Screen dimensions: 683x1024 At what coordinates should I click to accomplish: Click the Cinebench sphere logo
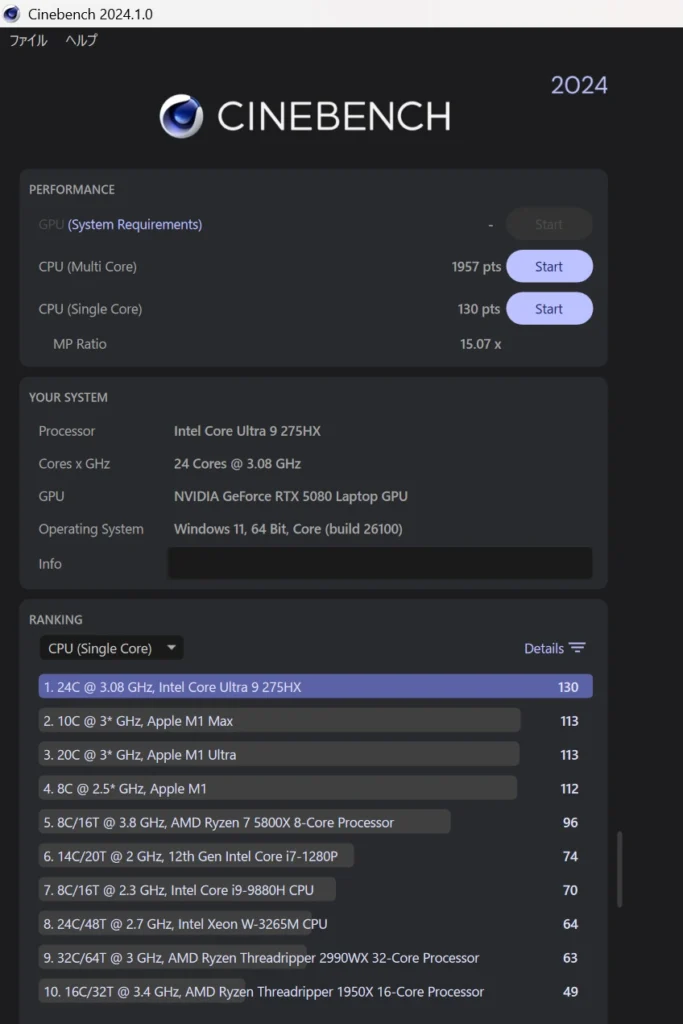click(182, 116)
